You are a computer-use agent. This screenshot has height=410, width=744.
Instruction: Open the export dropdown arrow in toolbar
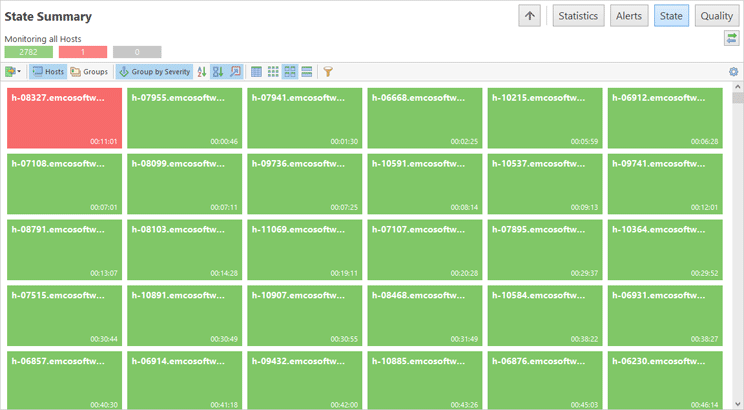pyautogui.click(x=19, y=72)
